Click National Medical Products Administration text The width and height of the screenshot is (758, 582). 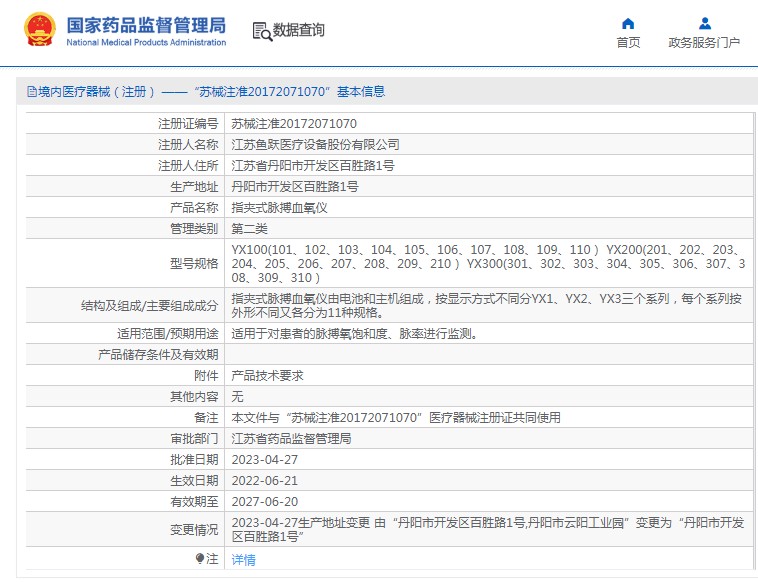pyautogui.click(x=146, y=43)
